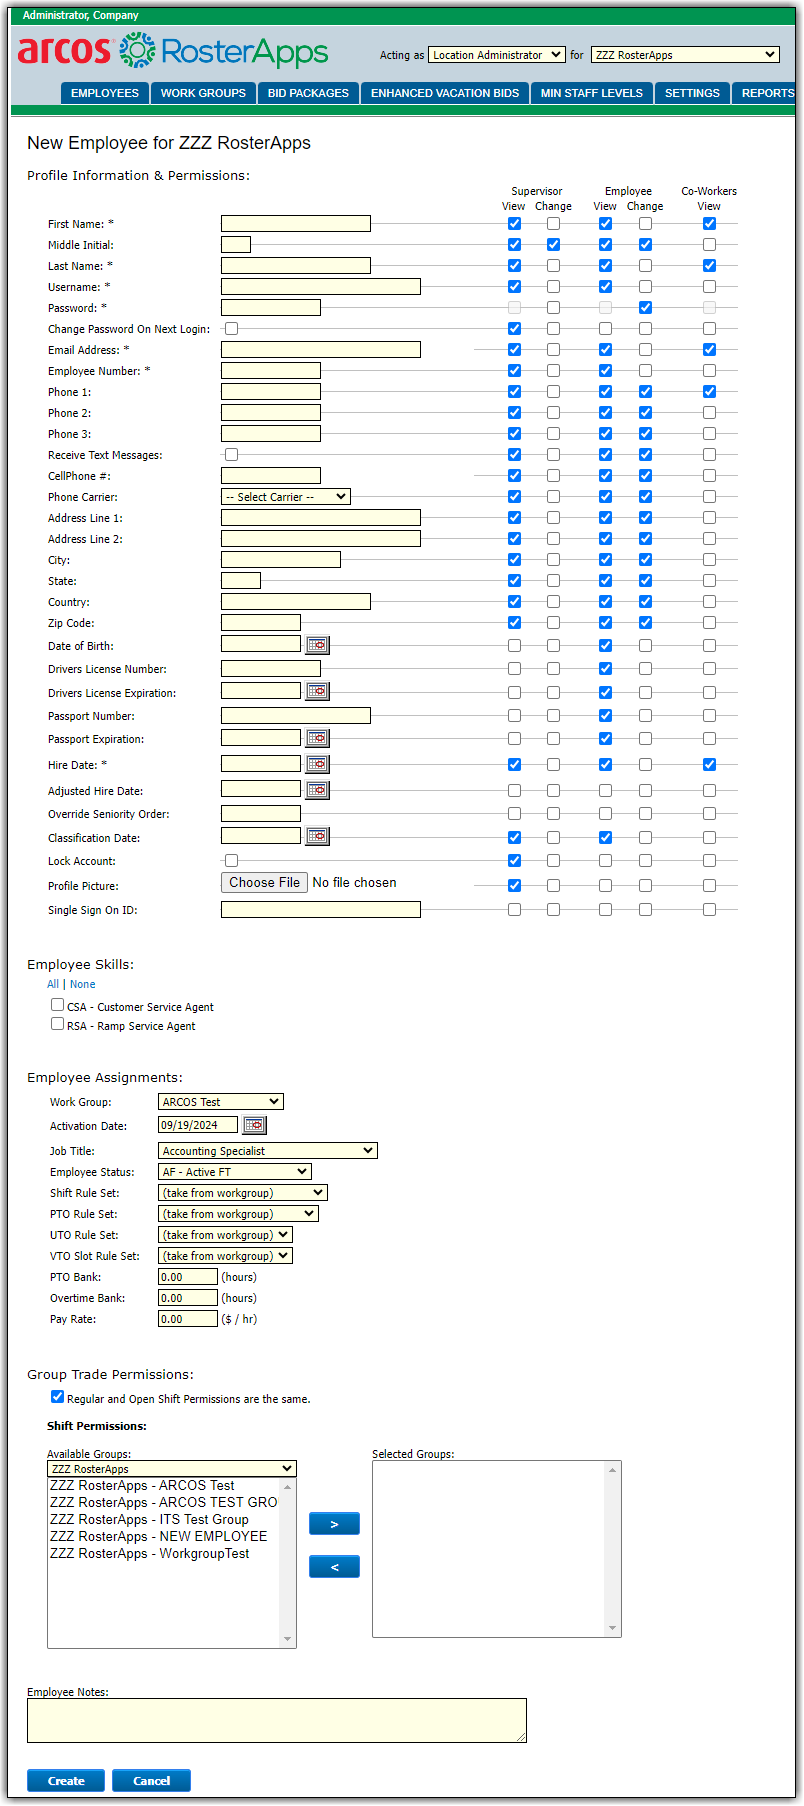
Task: Click into the Employee Notes text area
Action: click(x=276, y=1720)
